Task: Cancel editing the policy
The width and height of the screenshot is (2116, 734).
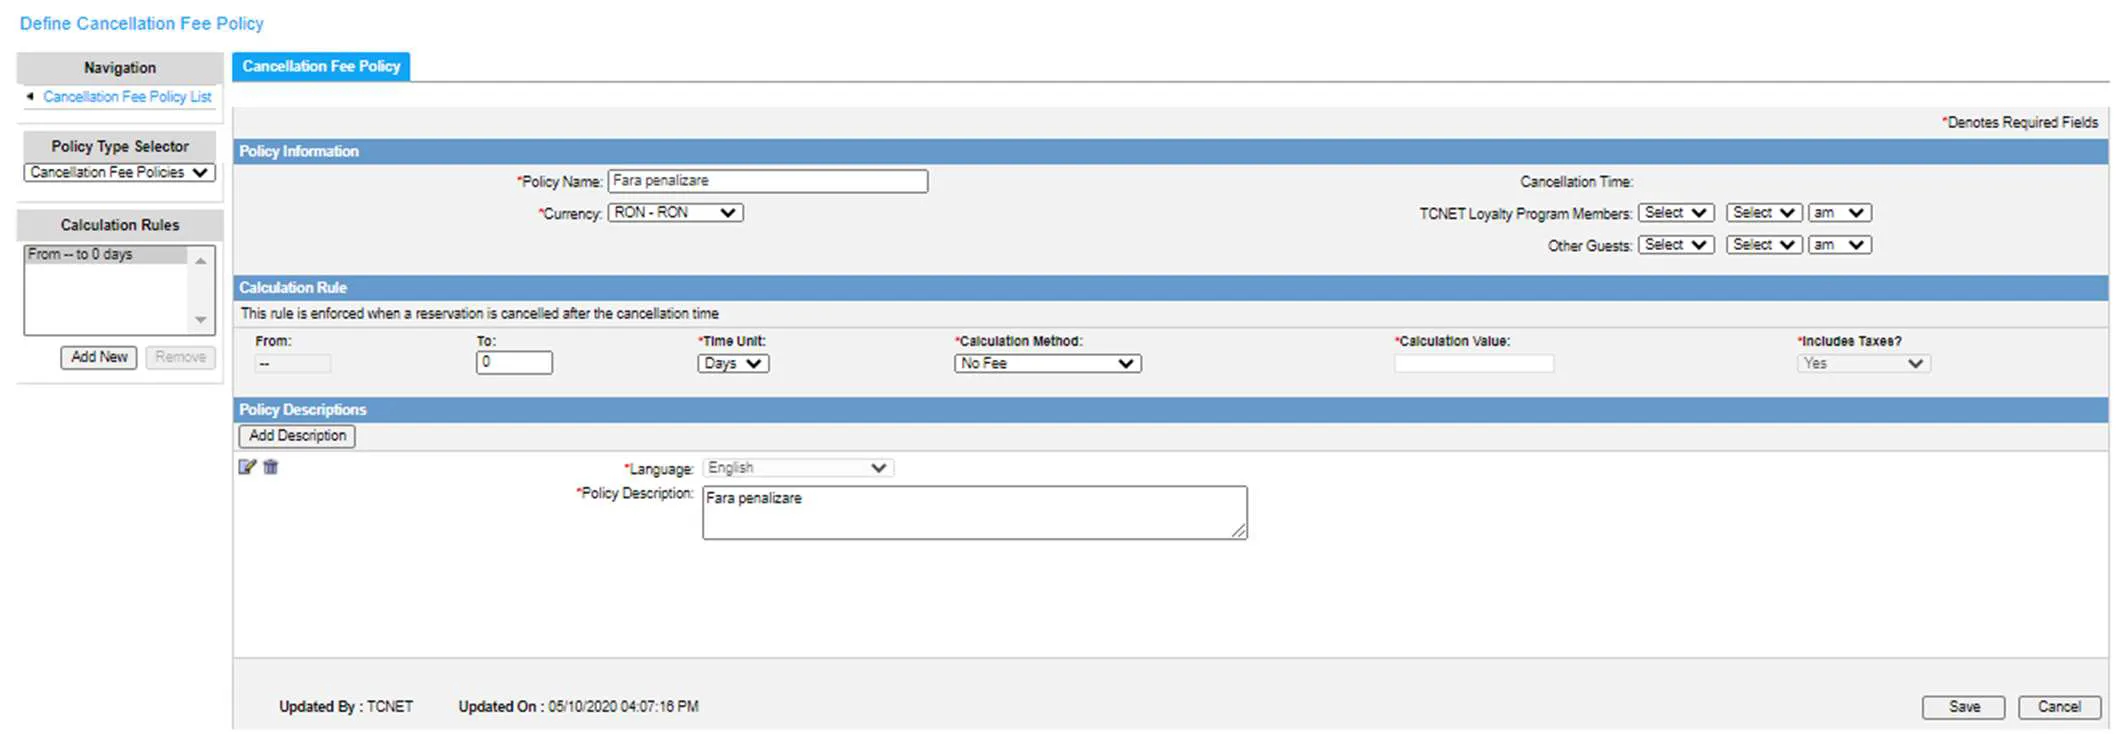Action: click(2059, 707)
